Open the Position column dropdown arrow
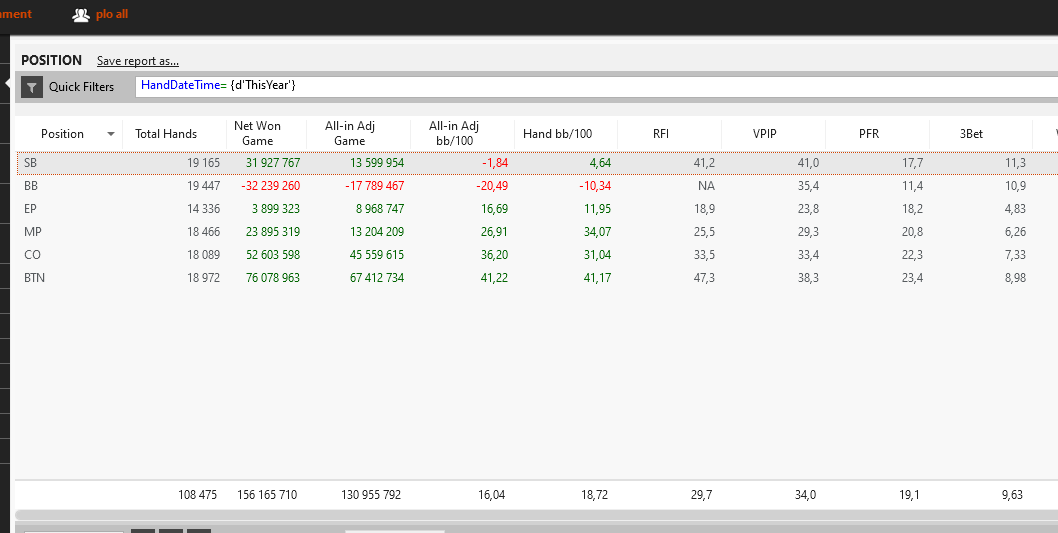This screenshot has height=533, width=1058. [111, 134]
